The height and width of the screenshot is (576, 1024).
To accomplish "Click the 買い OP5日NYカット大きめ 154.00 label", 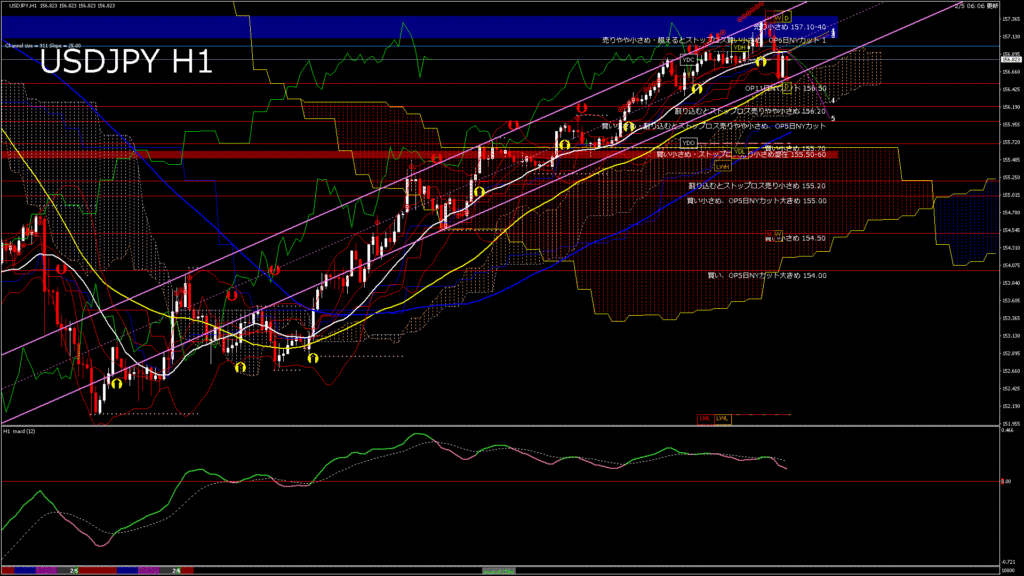I will 766,275.
